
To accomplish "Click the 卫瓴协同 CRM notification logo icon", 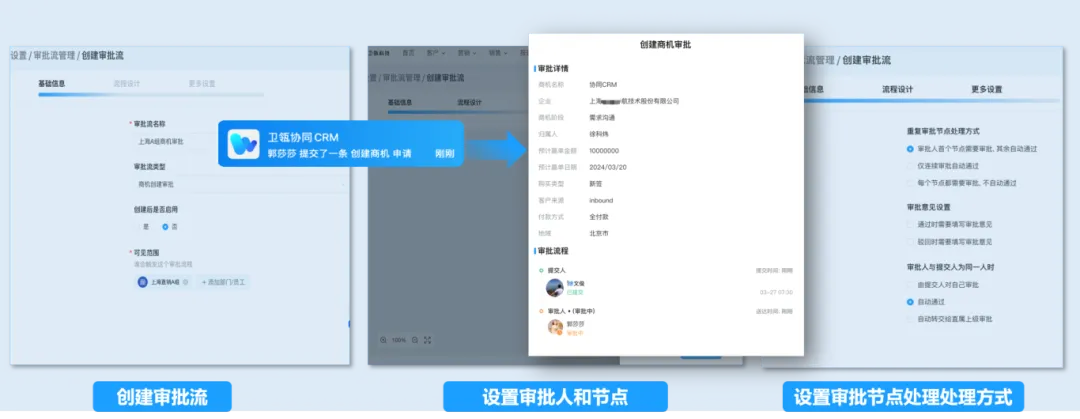I will coord(243,144).
